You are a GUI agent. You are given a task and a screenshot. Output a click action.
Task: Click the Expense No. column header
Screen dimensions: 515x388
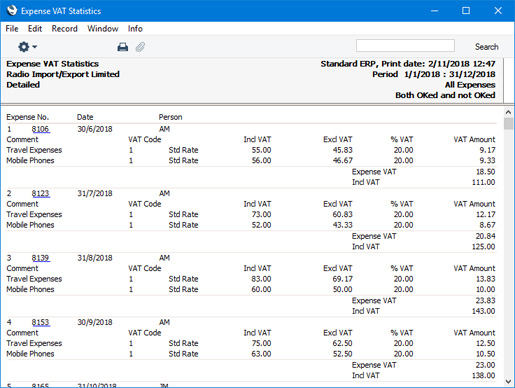point(28,117)
